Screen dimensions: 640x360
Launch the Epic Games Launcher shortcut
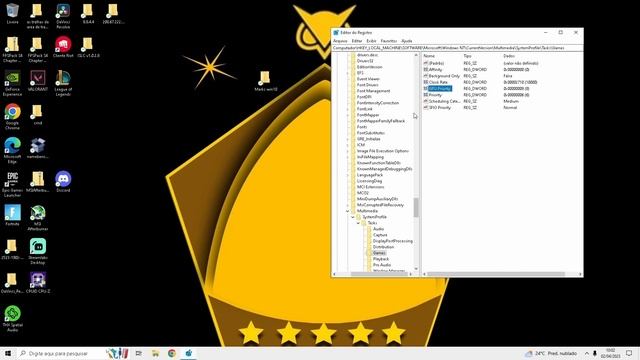point(12,184)
